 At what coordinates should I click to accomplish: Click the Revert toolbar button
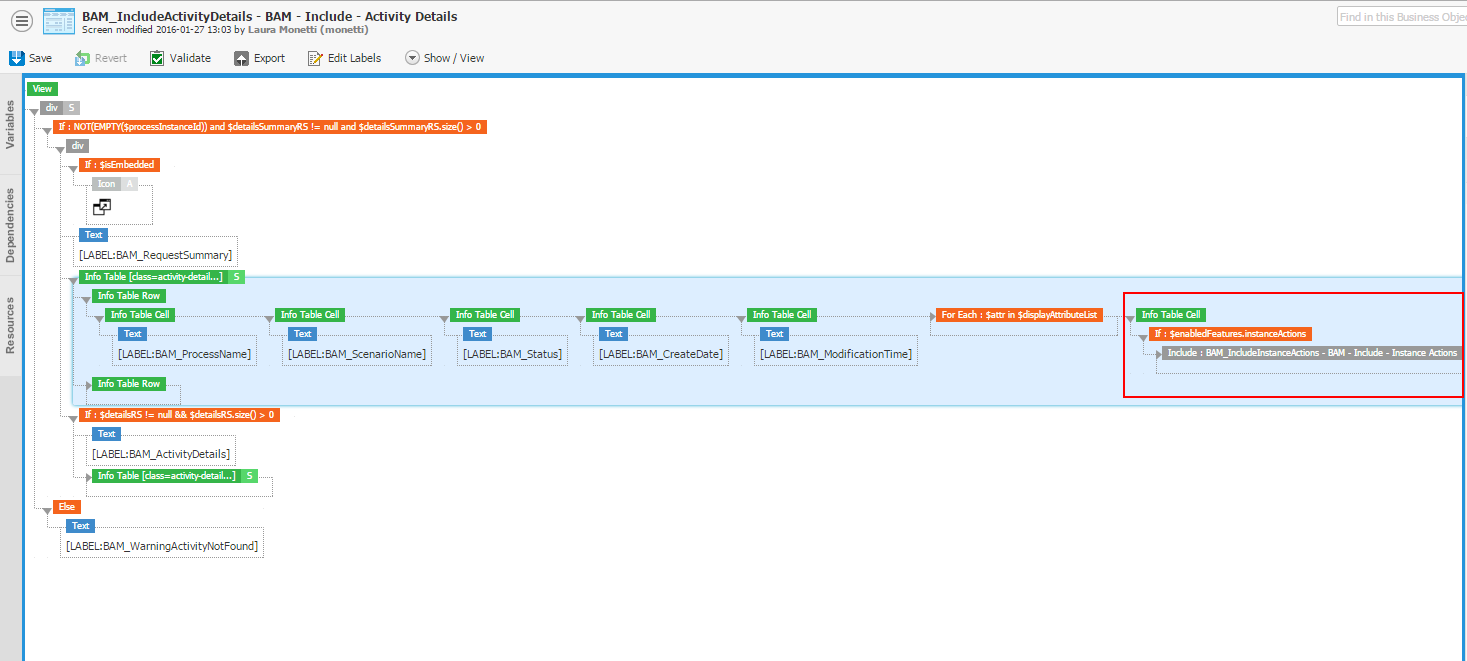(x=101, y=58)
